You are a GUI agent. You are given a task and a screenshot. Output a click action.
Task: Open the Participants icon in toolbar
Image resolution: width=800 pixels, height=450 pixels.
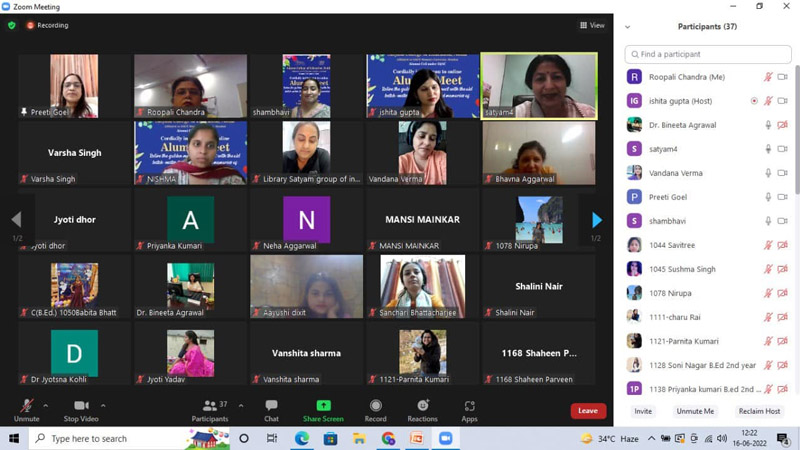click(x=210, y=406)
